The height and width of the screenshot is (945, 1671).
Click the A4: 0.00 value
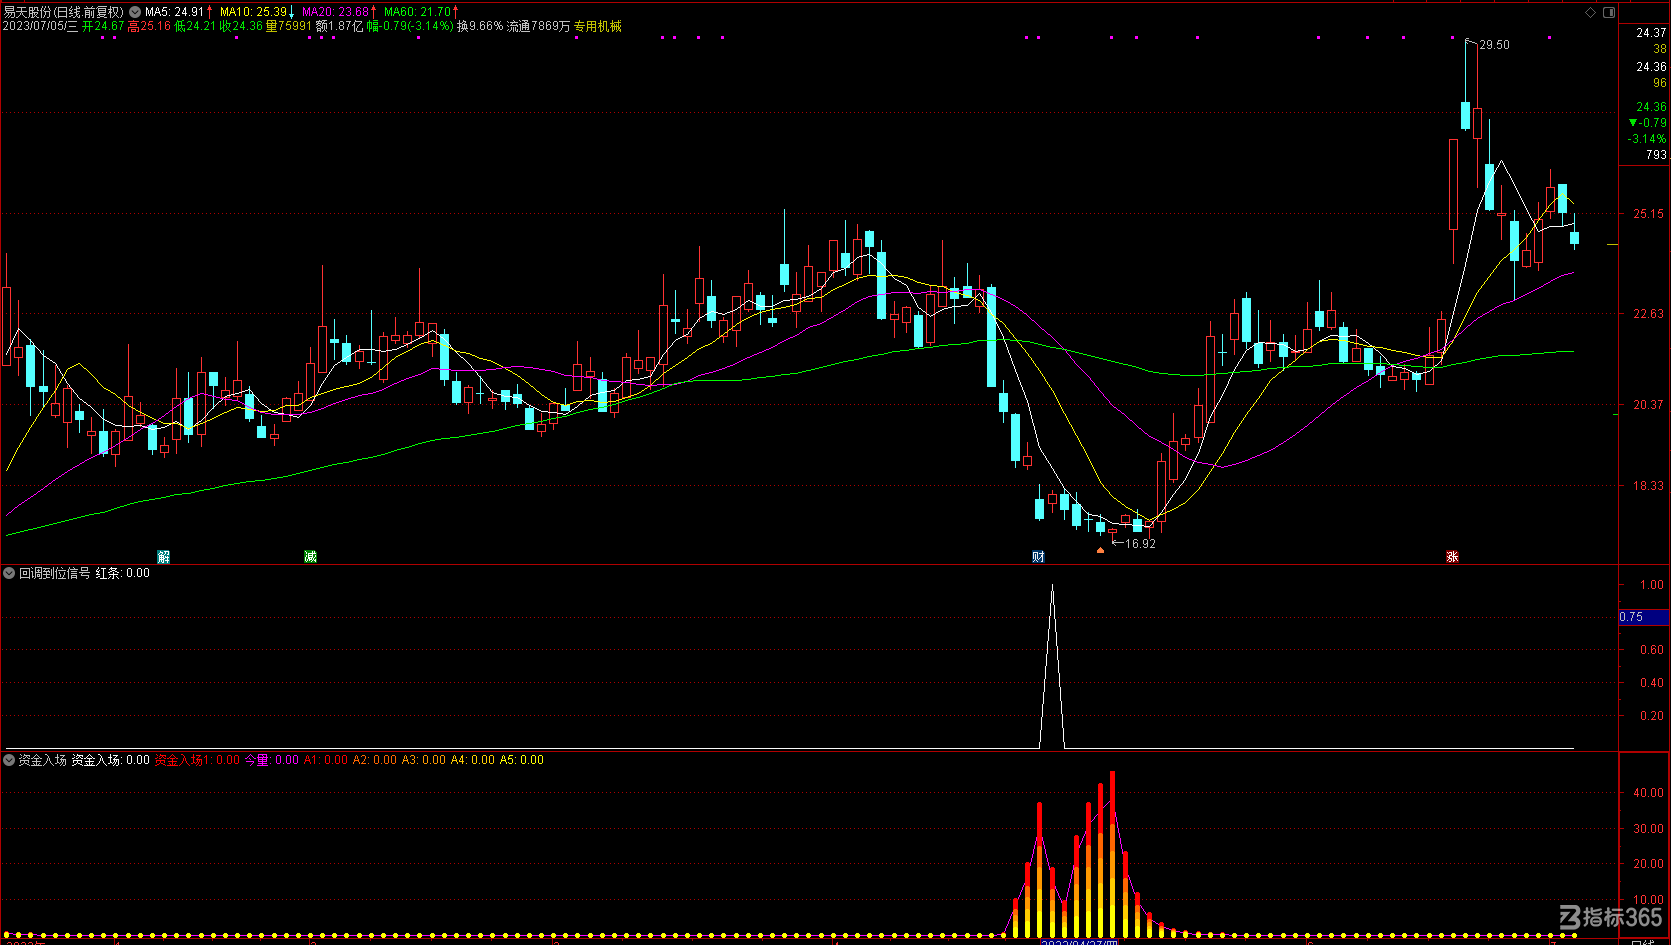tap(473, 760)
